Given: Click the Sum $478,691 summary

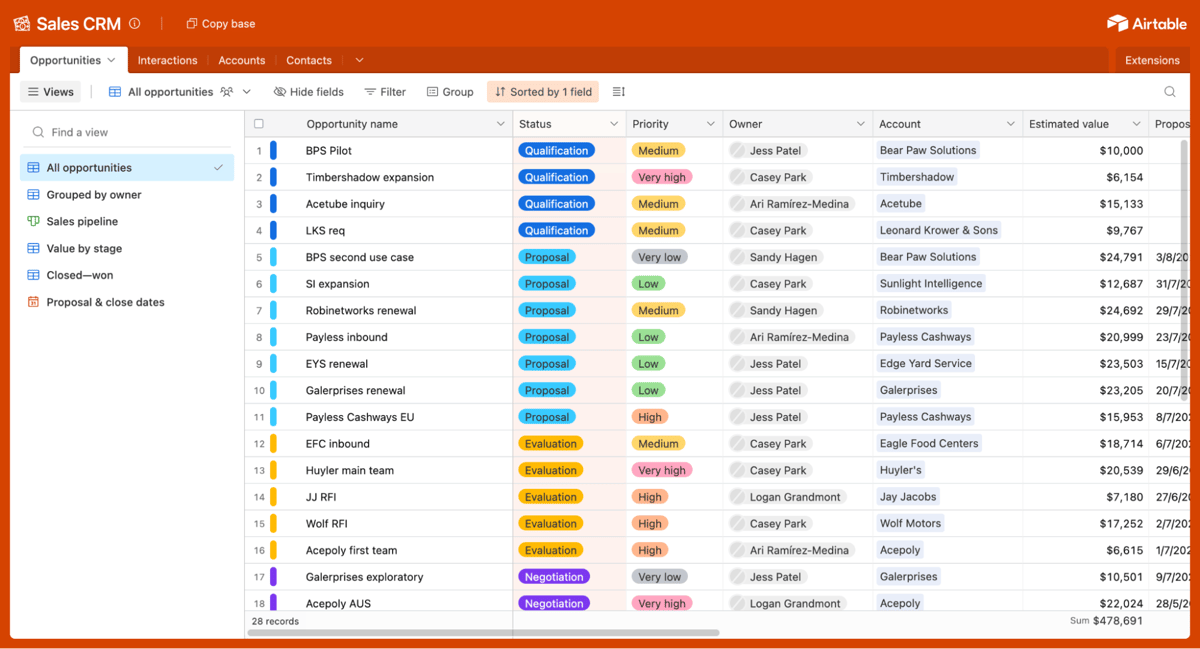Looking at the screenshot, I should (1106, 621).
